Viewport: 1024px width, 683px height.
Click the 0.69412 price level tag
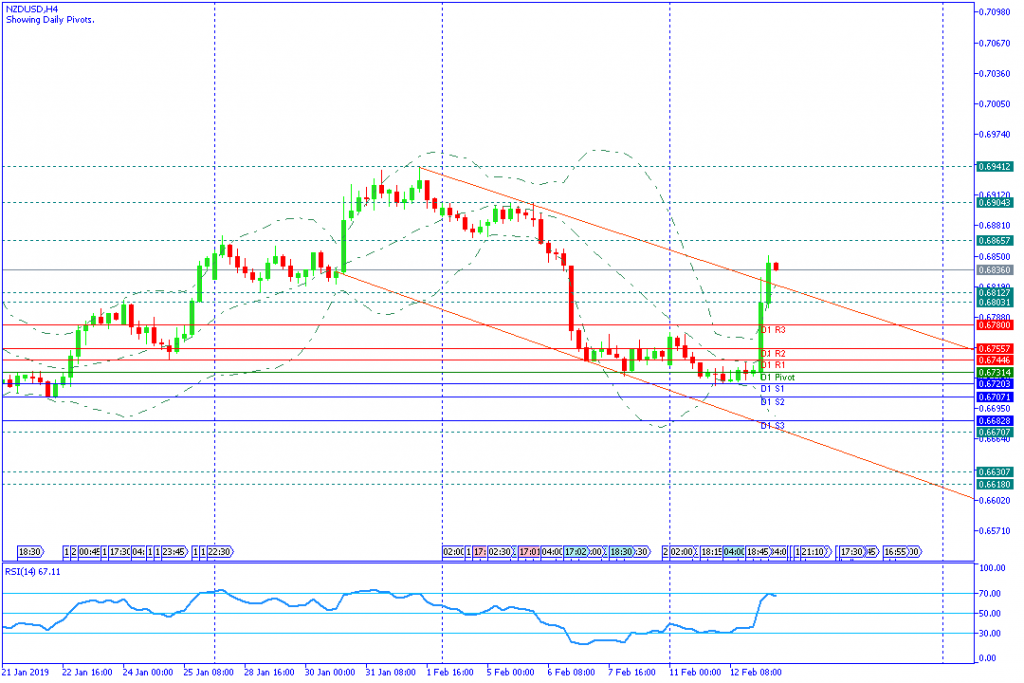[x=993, y=167]
